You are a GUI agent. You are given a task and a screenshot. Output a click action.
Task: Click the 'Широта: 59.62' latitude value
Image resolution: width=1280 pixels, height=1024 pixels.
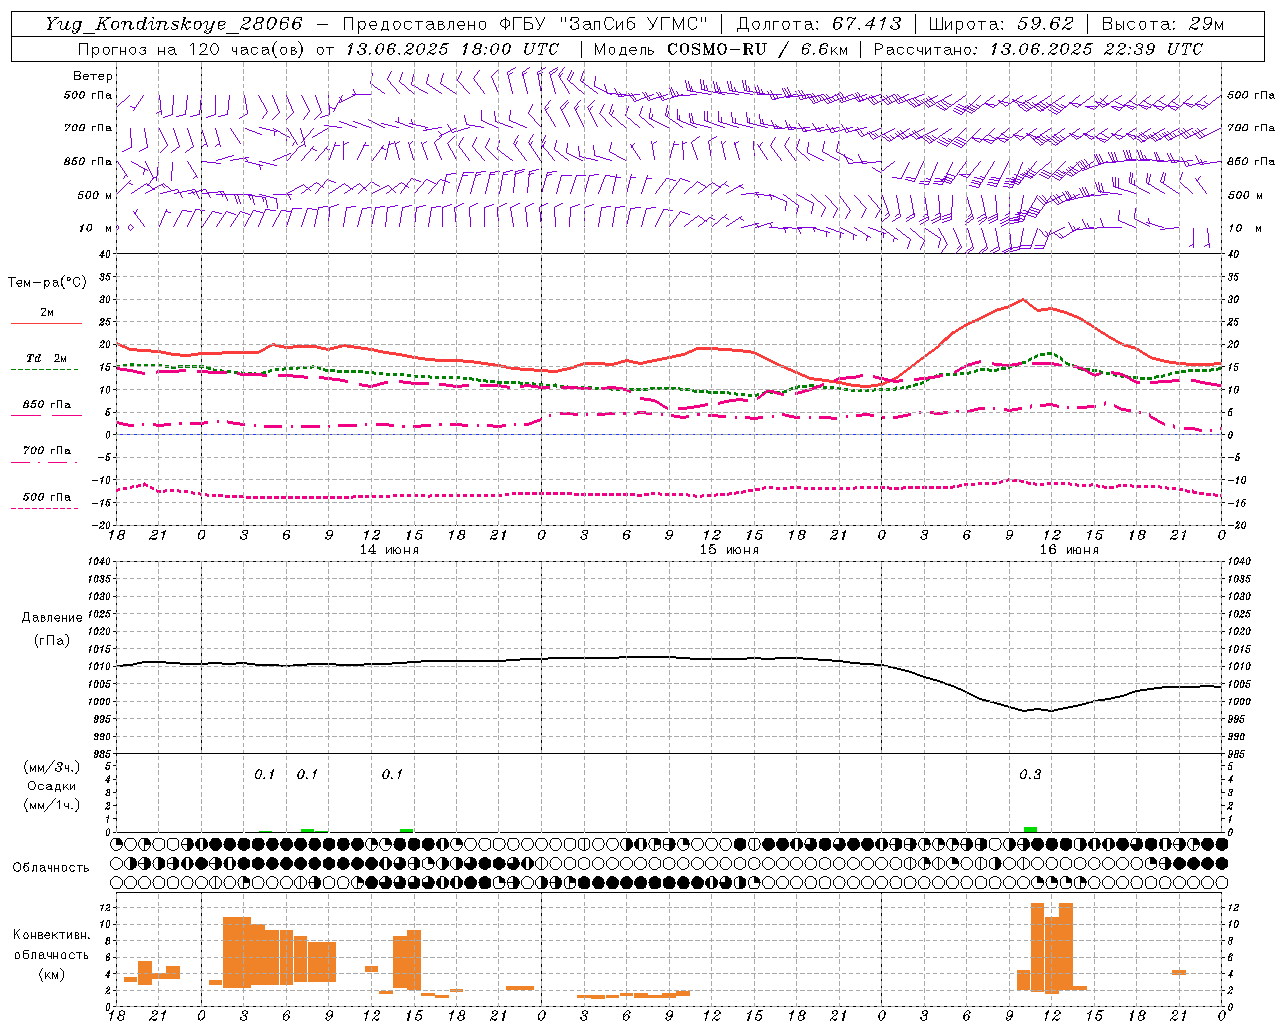[x=1001, y=24]
